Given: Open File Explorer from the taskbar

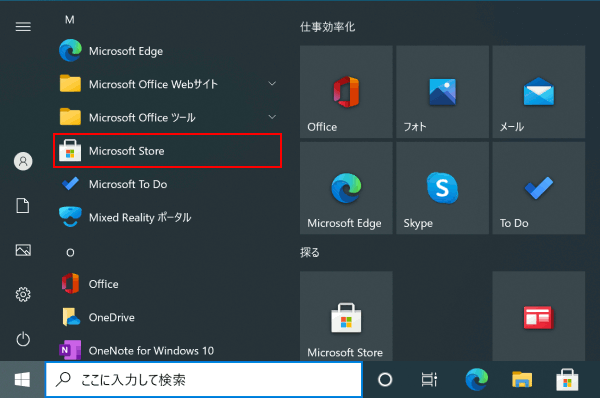Looking at the screenshot, I should coord(522,380).
